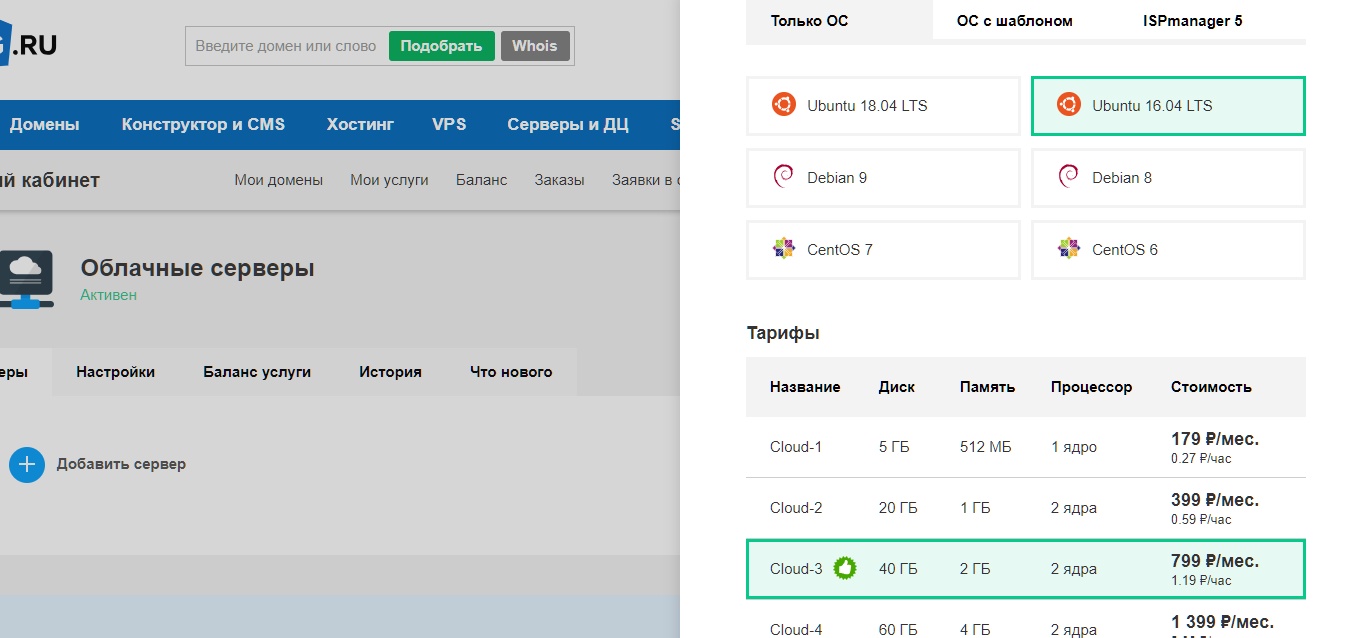Open the Что нового tab
The height and width of the screenshot is (638, 1351).
pos(511,371)
